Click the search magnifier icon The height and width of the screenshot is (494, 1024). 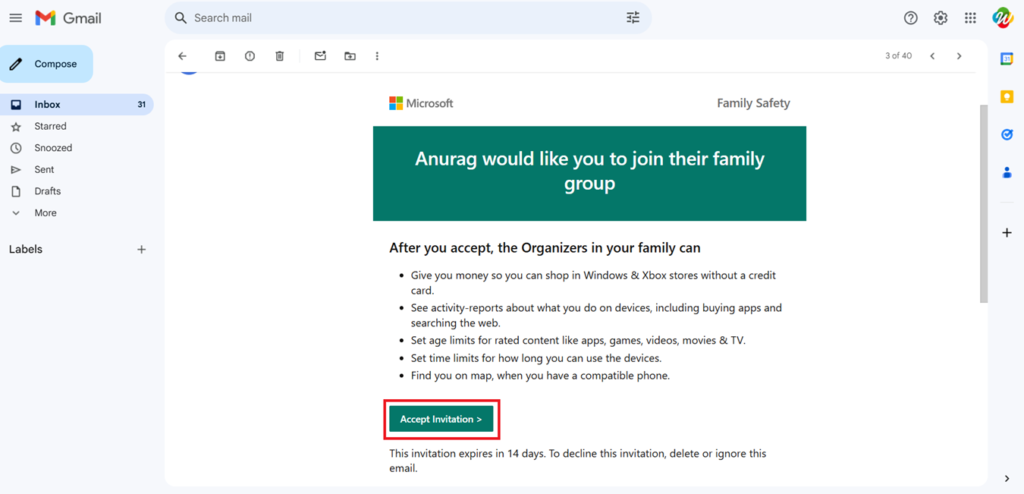coord(181,18)
